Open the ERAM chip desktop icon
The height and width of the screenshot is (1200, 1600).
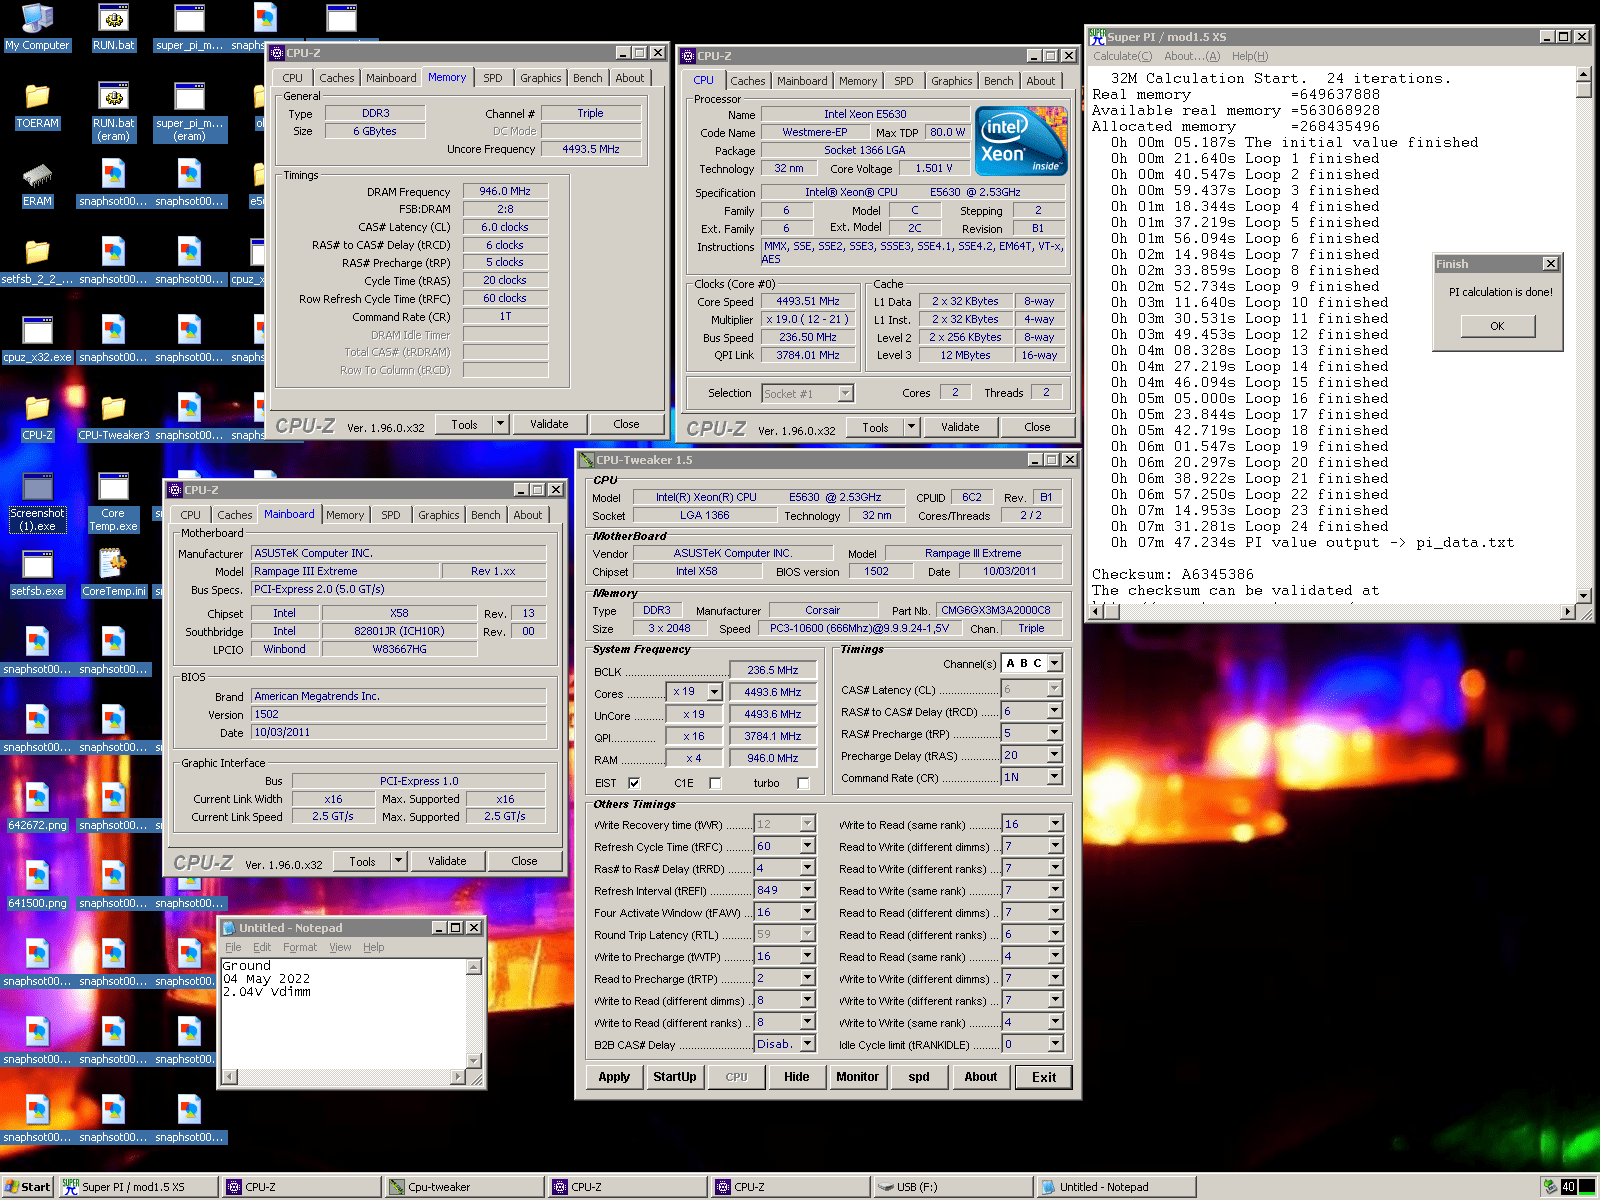tap(37, 176)
